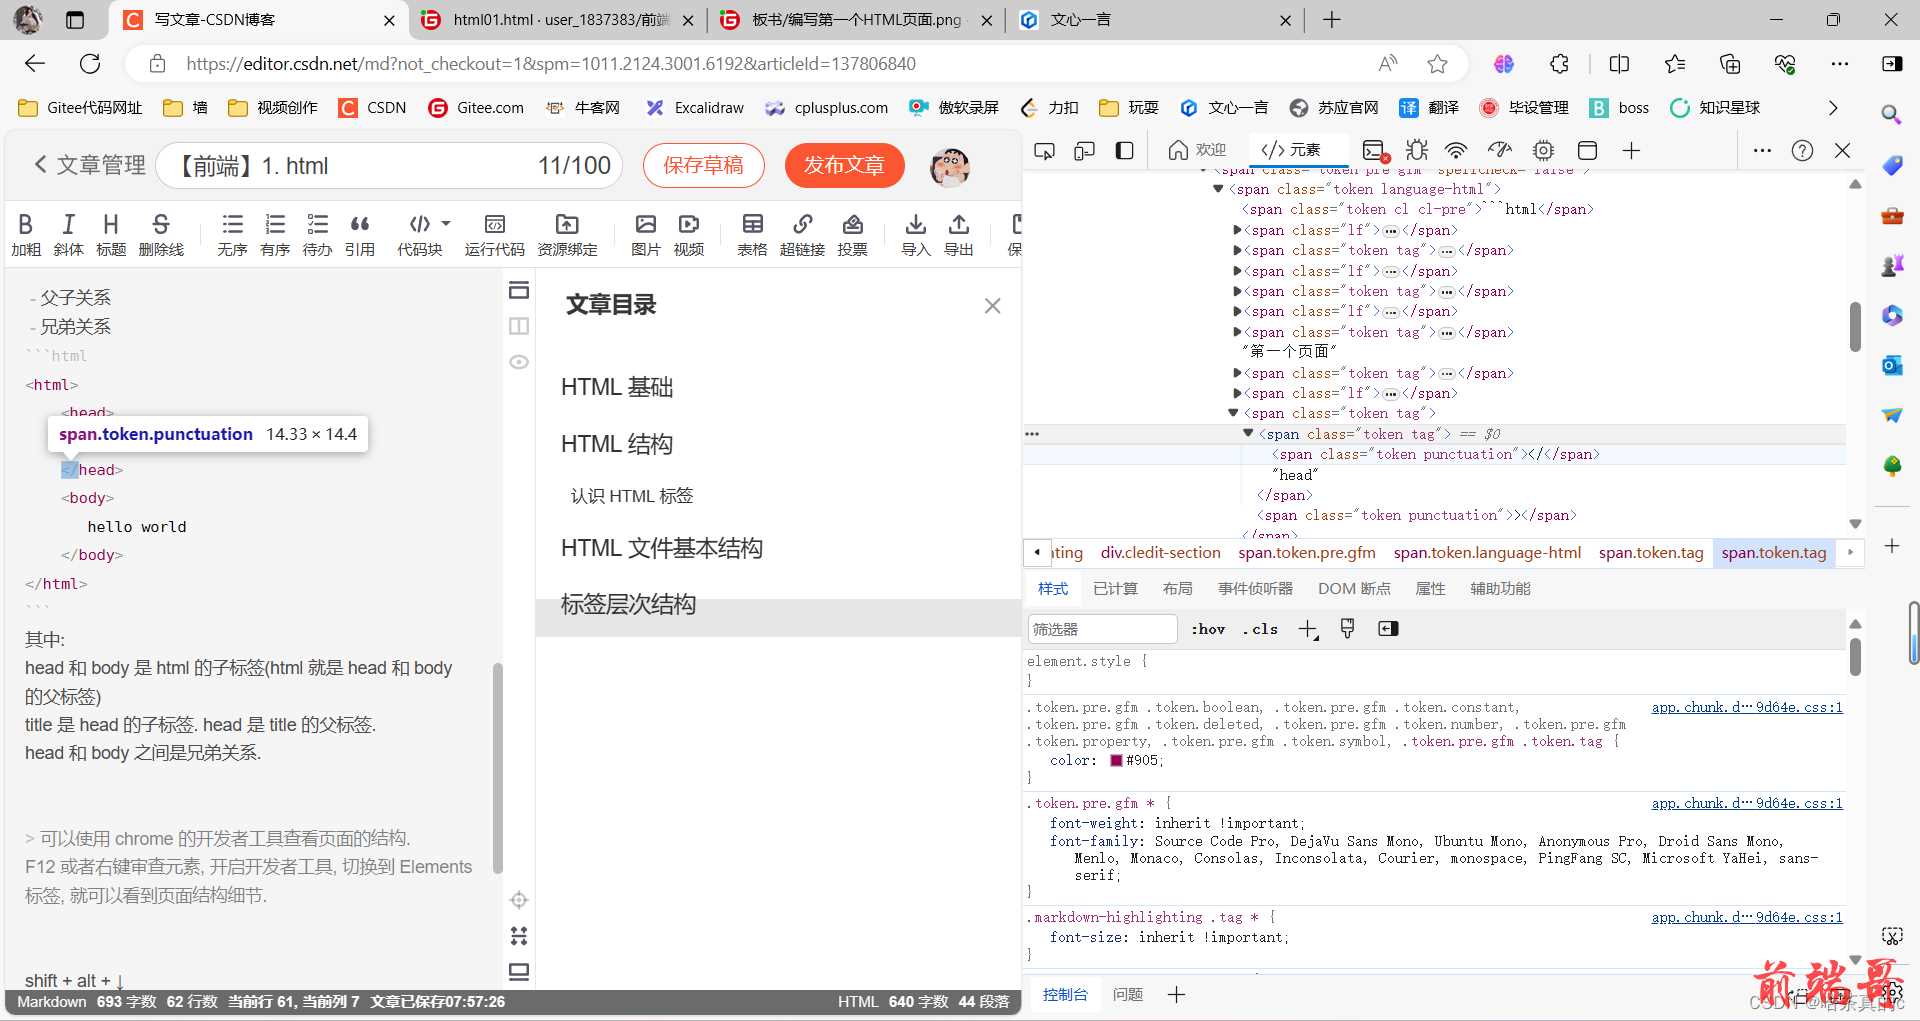1920x1021 pixels.
Task: Insert a blockquote (引用)
Action: [360, 235]
